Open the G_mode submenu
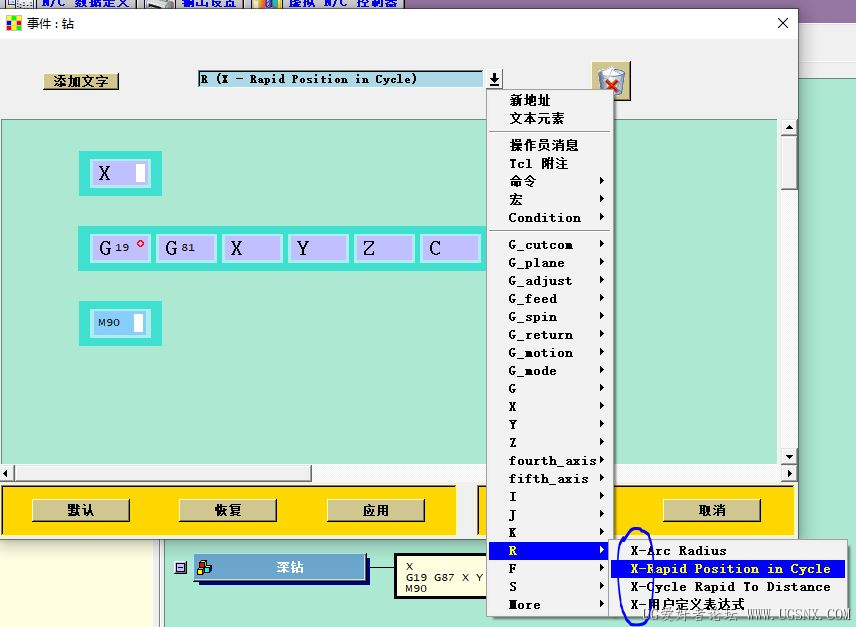Viewport: 856px width, 627px height. pyautogui.click(x=550, y=371)
